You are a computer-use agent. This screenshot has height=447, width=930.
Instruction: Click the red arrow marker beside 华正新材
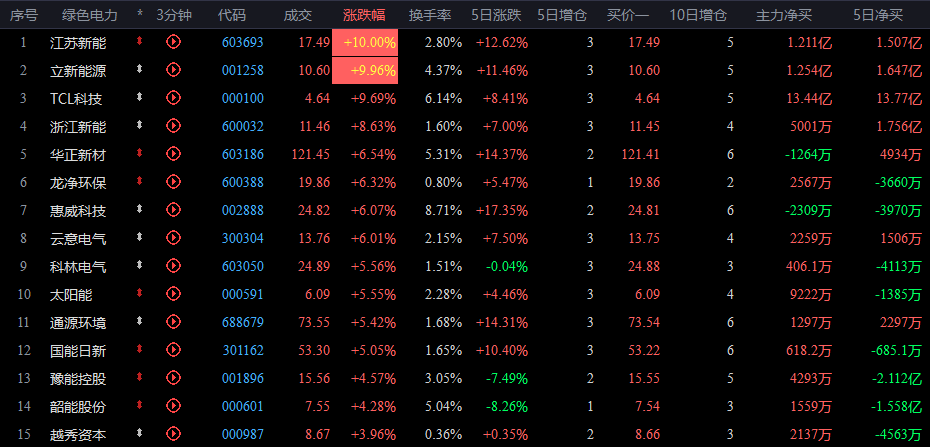(x=140, y=153)
